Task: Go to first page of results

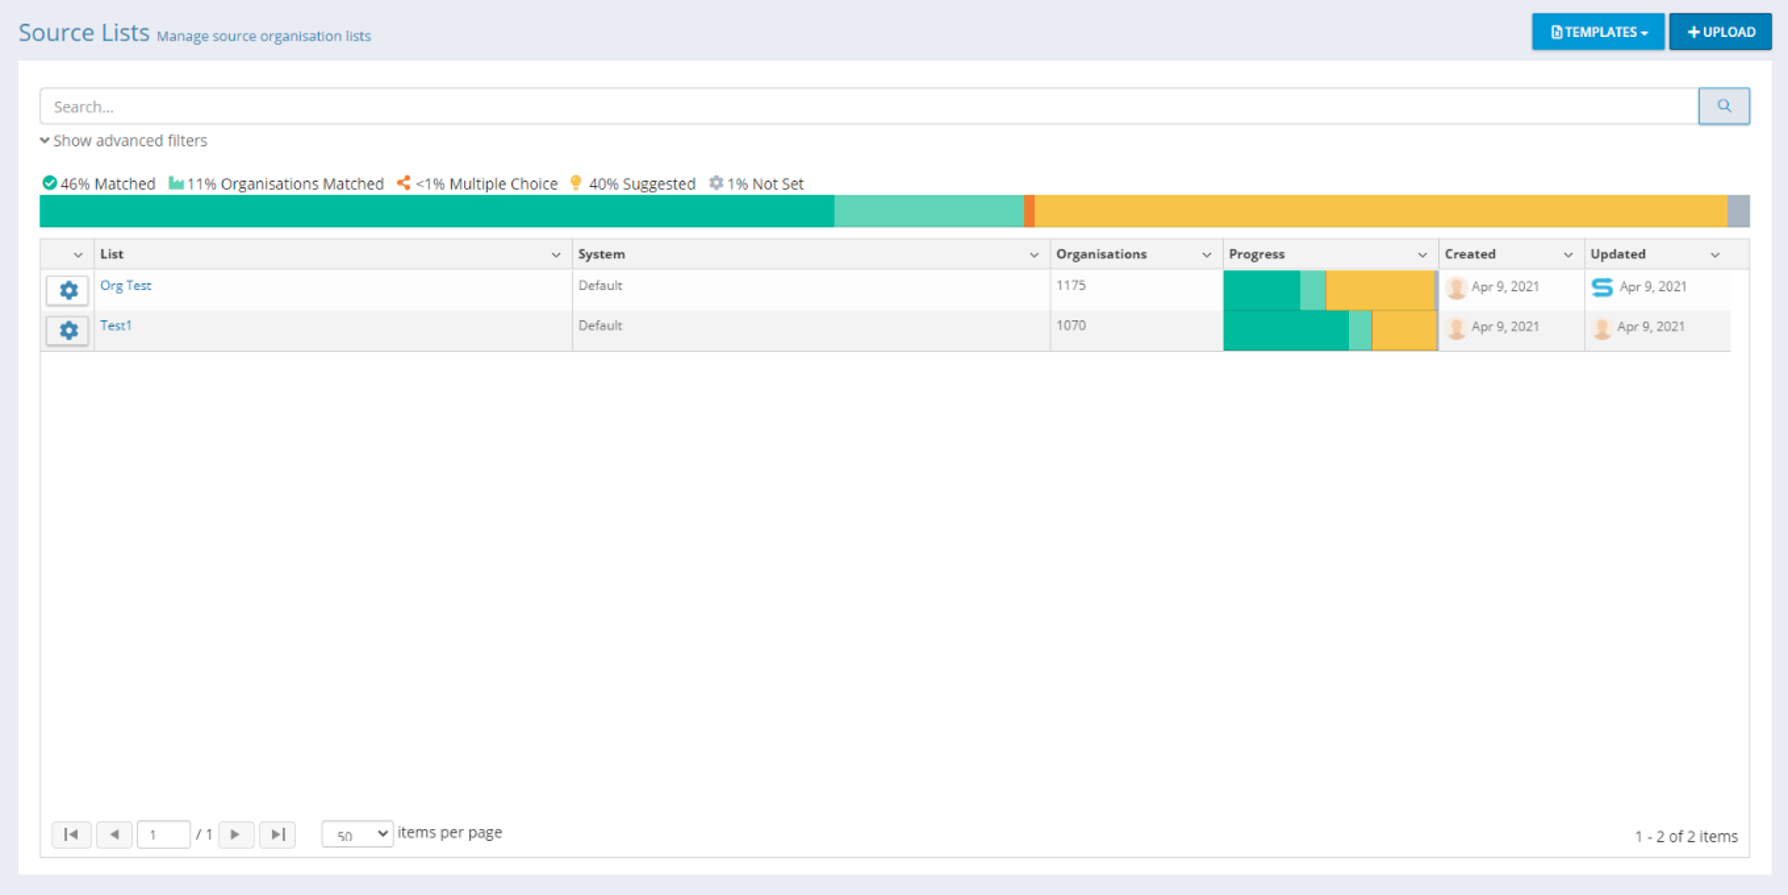Action: [71, 834]
